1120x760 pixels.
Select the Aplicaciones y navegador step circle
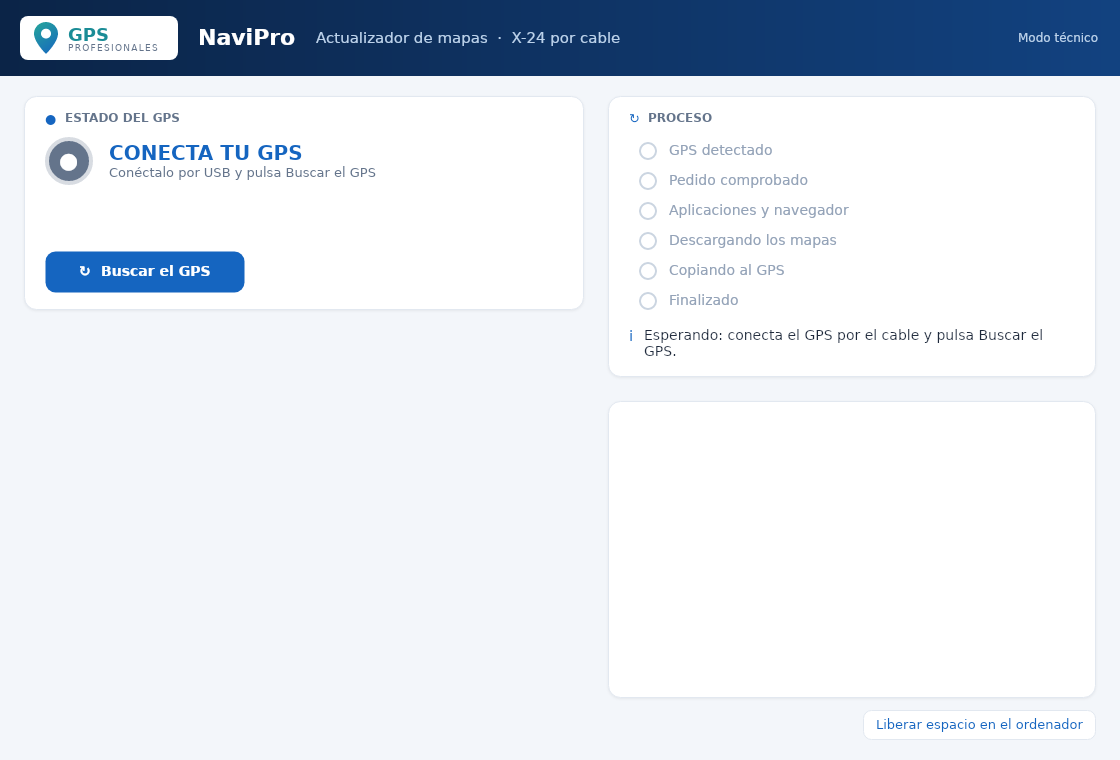(648, 211)
